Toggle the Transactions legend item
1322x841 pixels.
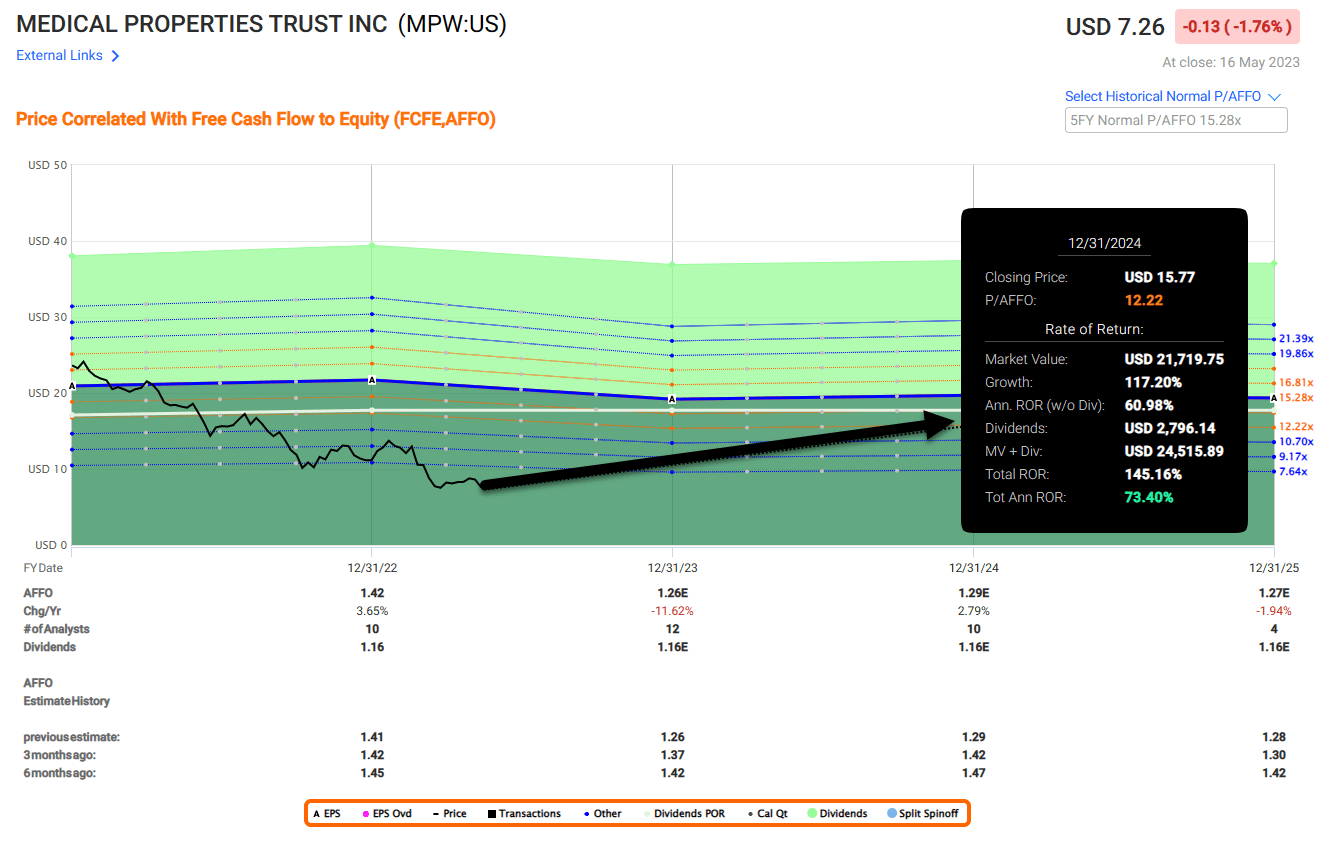pos(524,814)
